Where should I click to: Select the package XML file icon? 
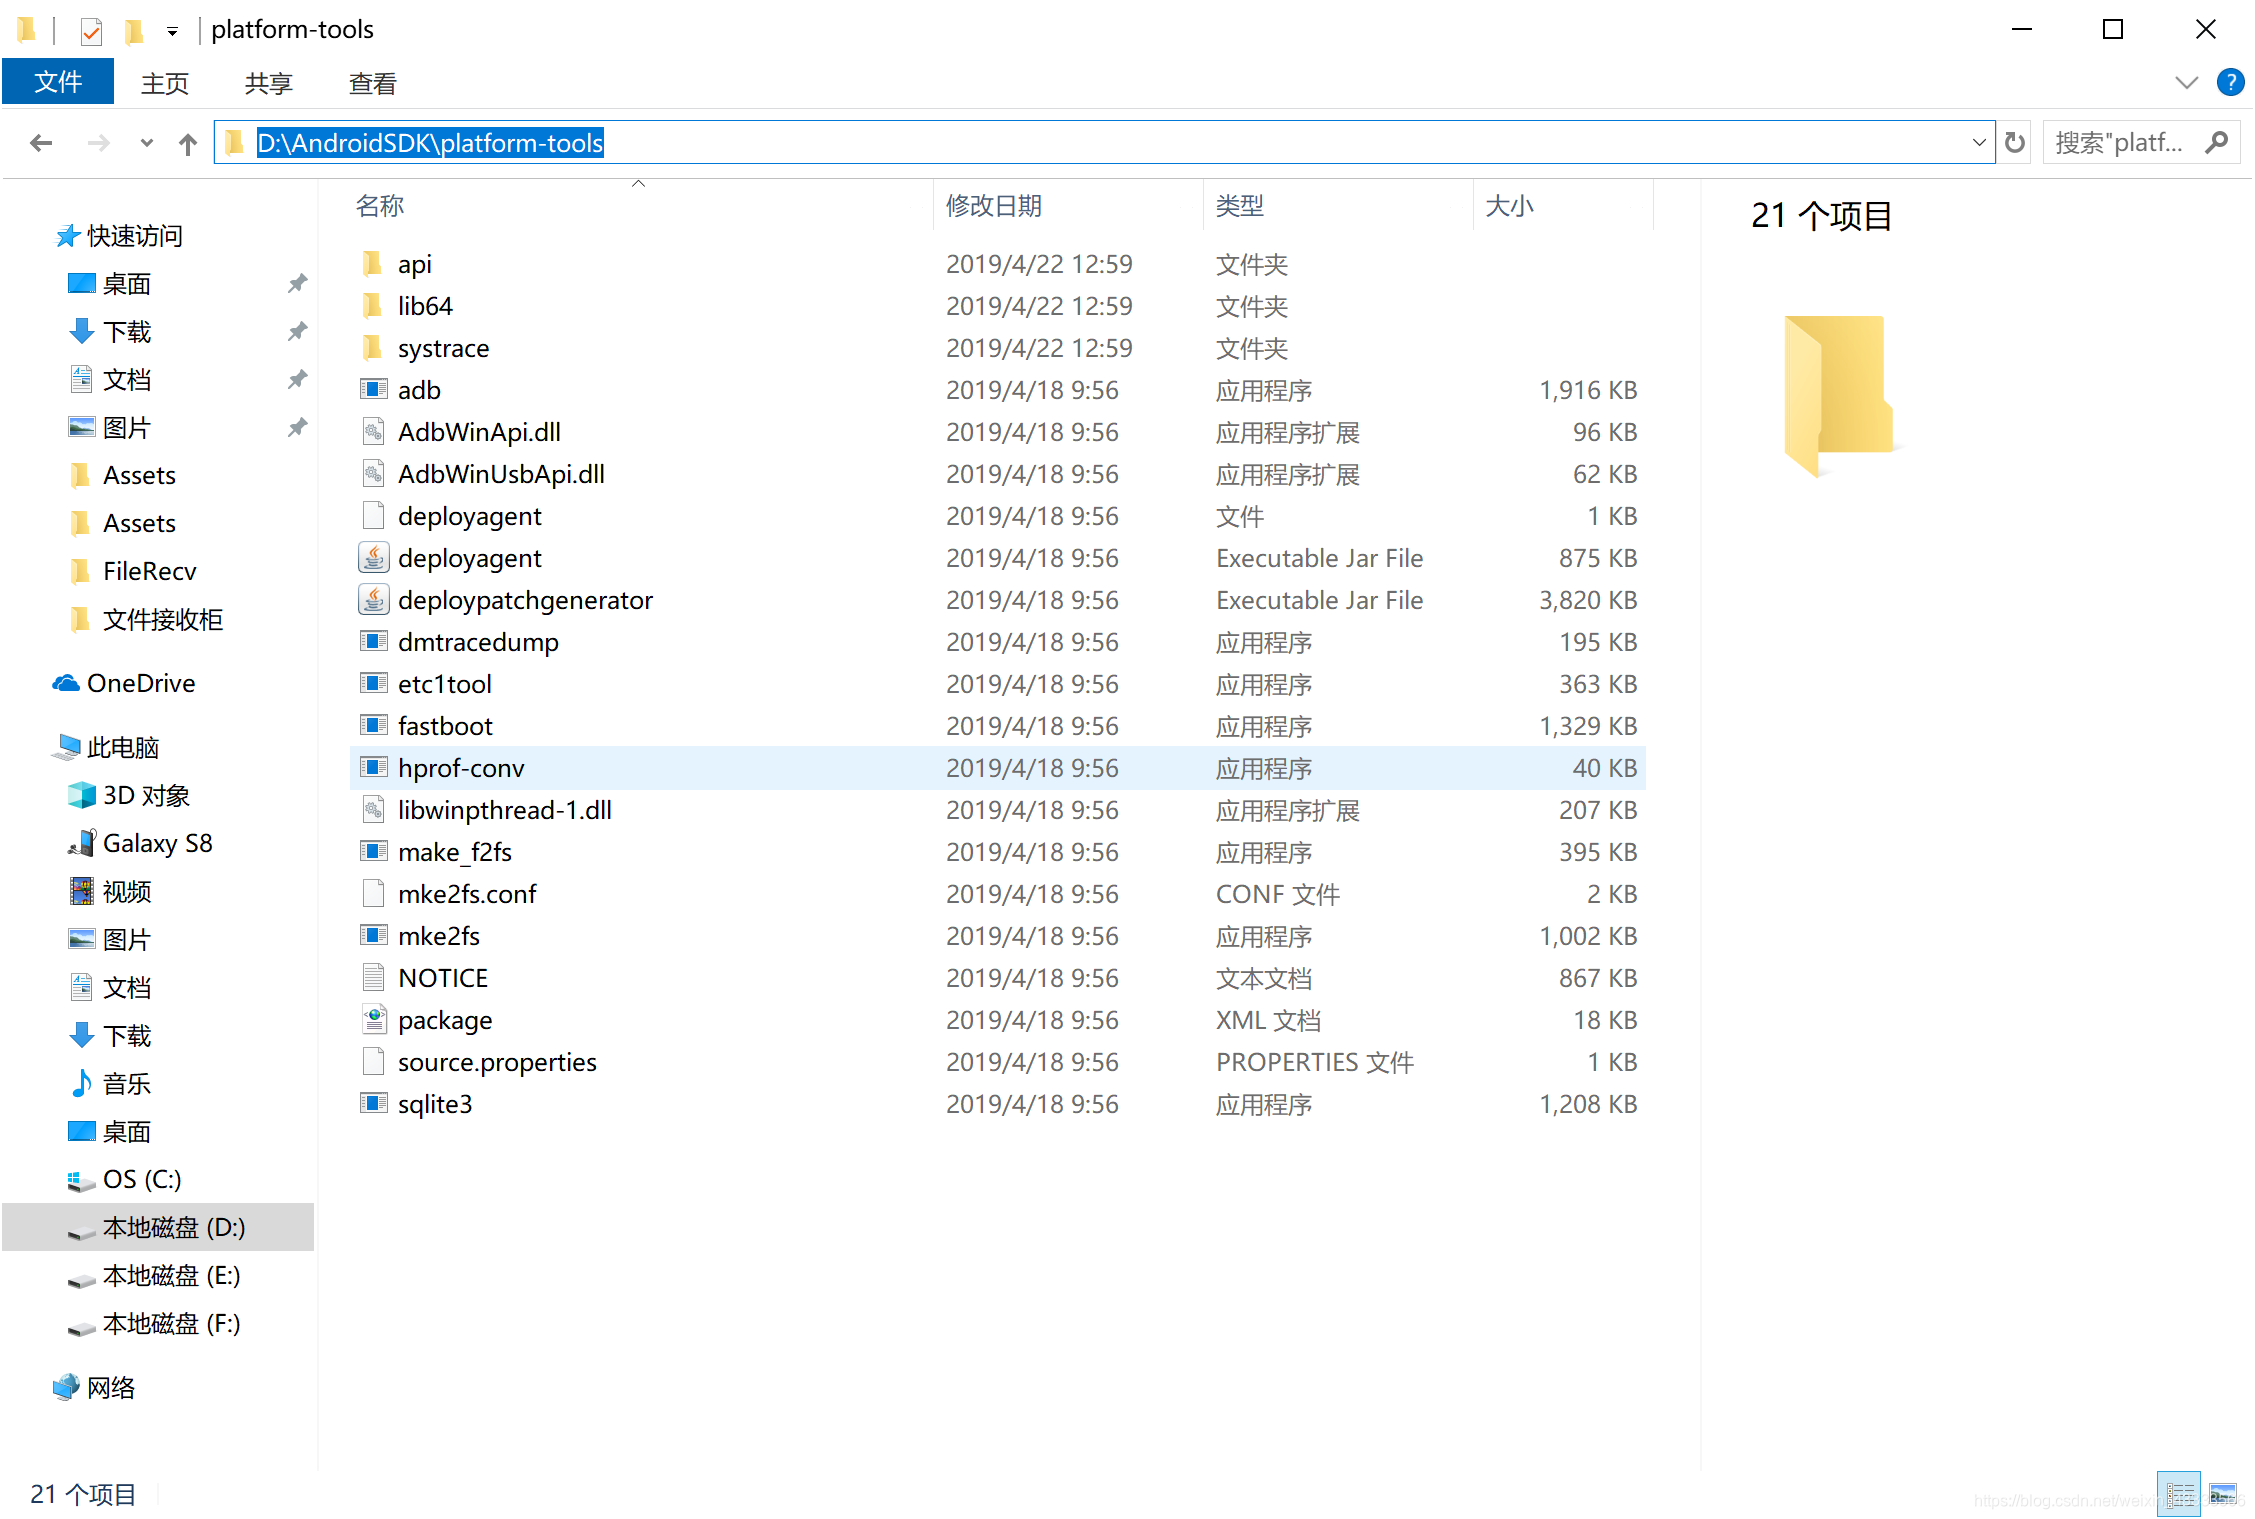(373, 1020)
